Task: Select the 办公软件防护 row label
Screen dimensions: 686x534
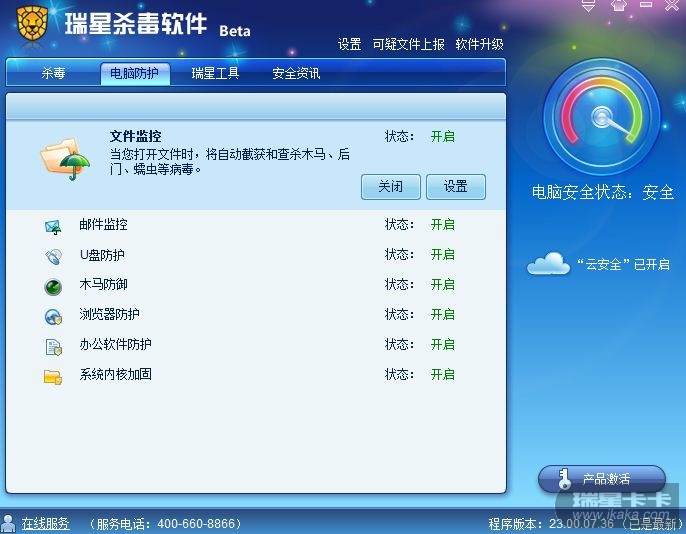Action: point(116,344)
